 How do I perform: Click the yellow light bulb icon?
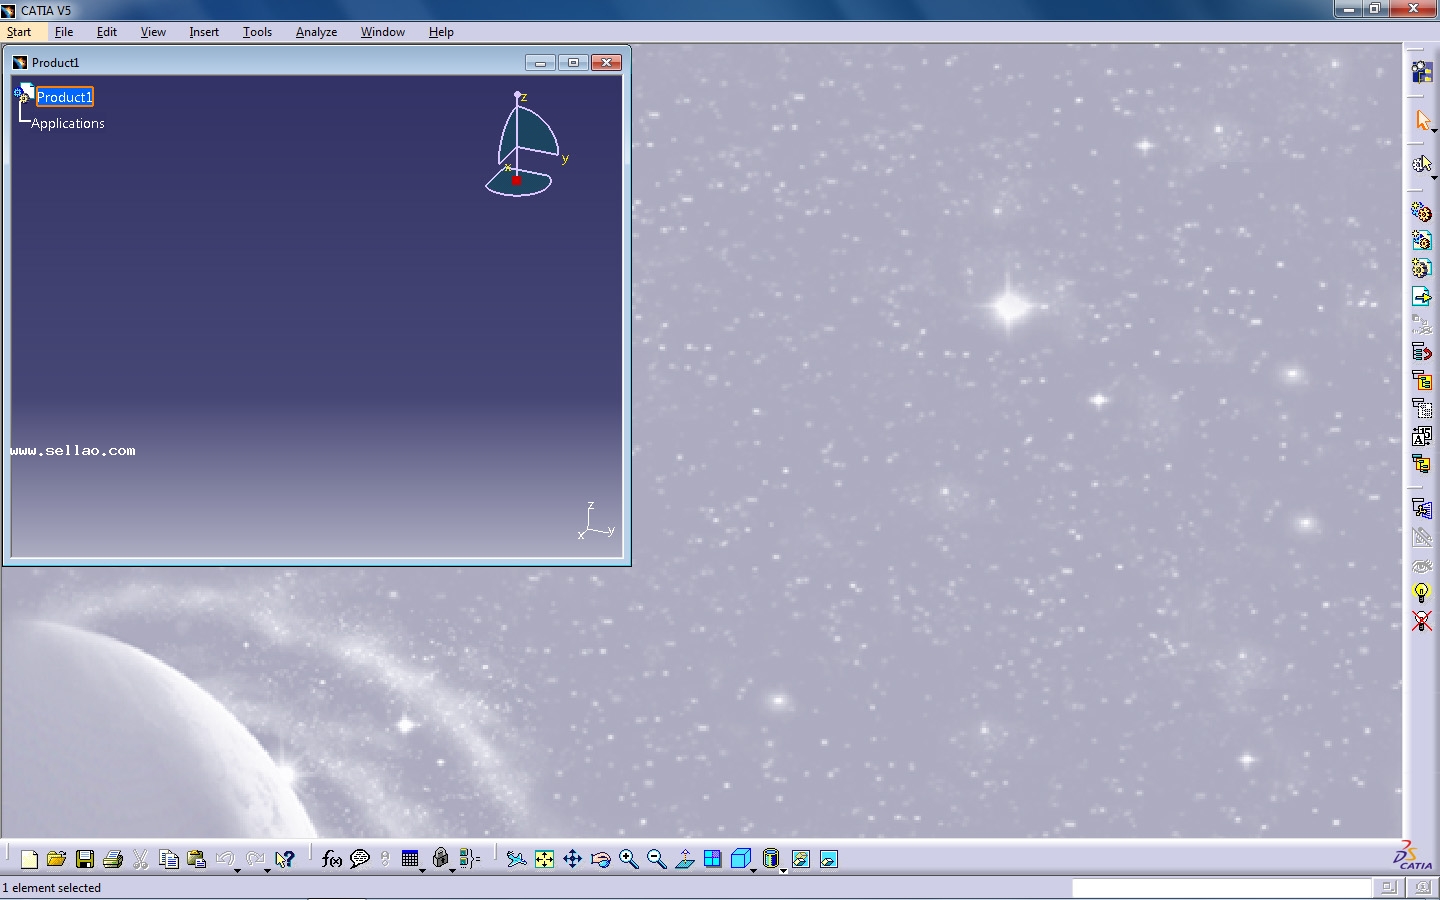1422,593
